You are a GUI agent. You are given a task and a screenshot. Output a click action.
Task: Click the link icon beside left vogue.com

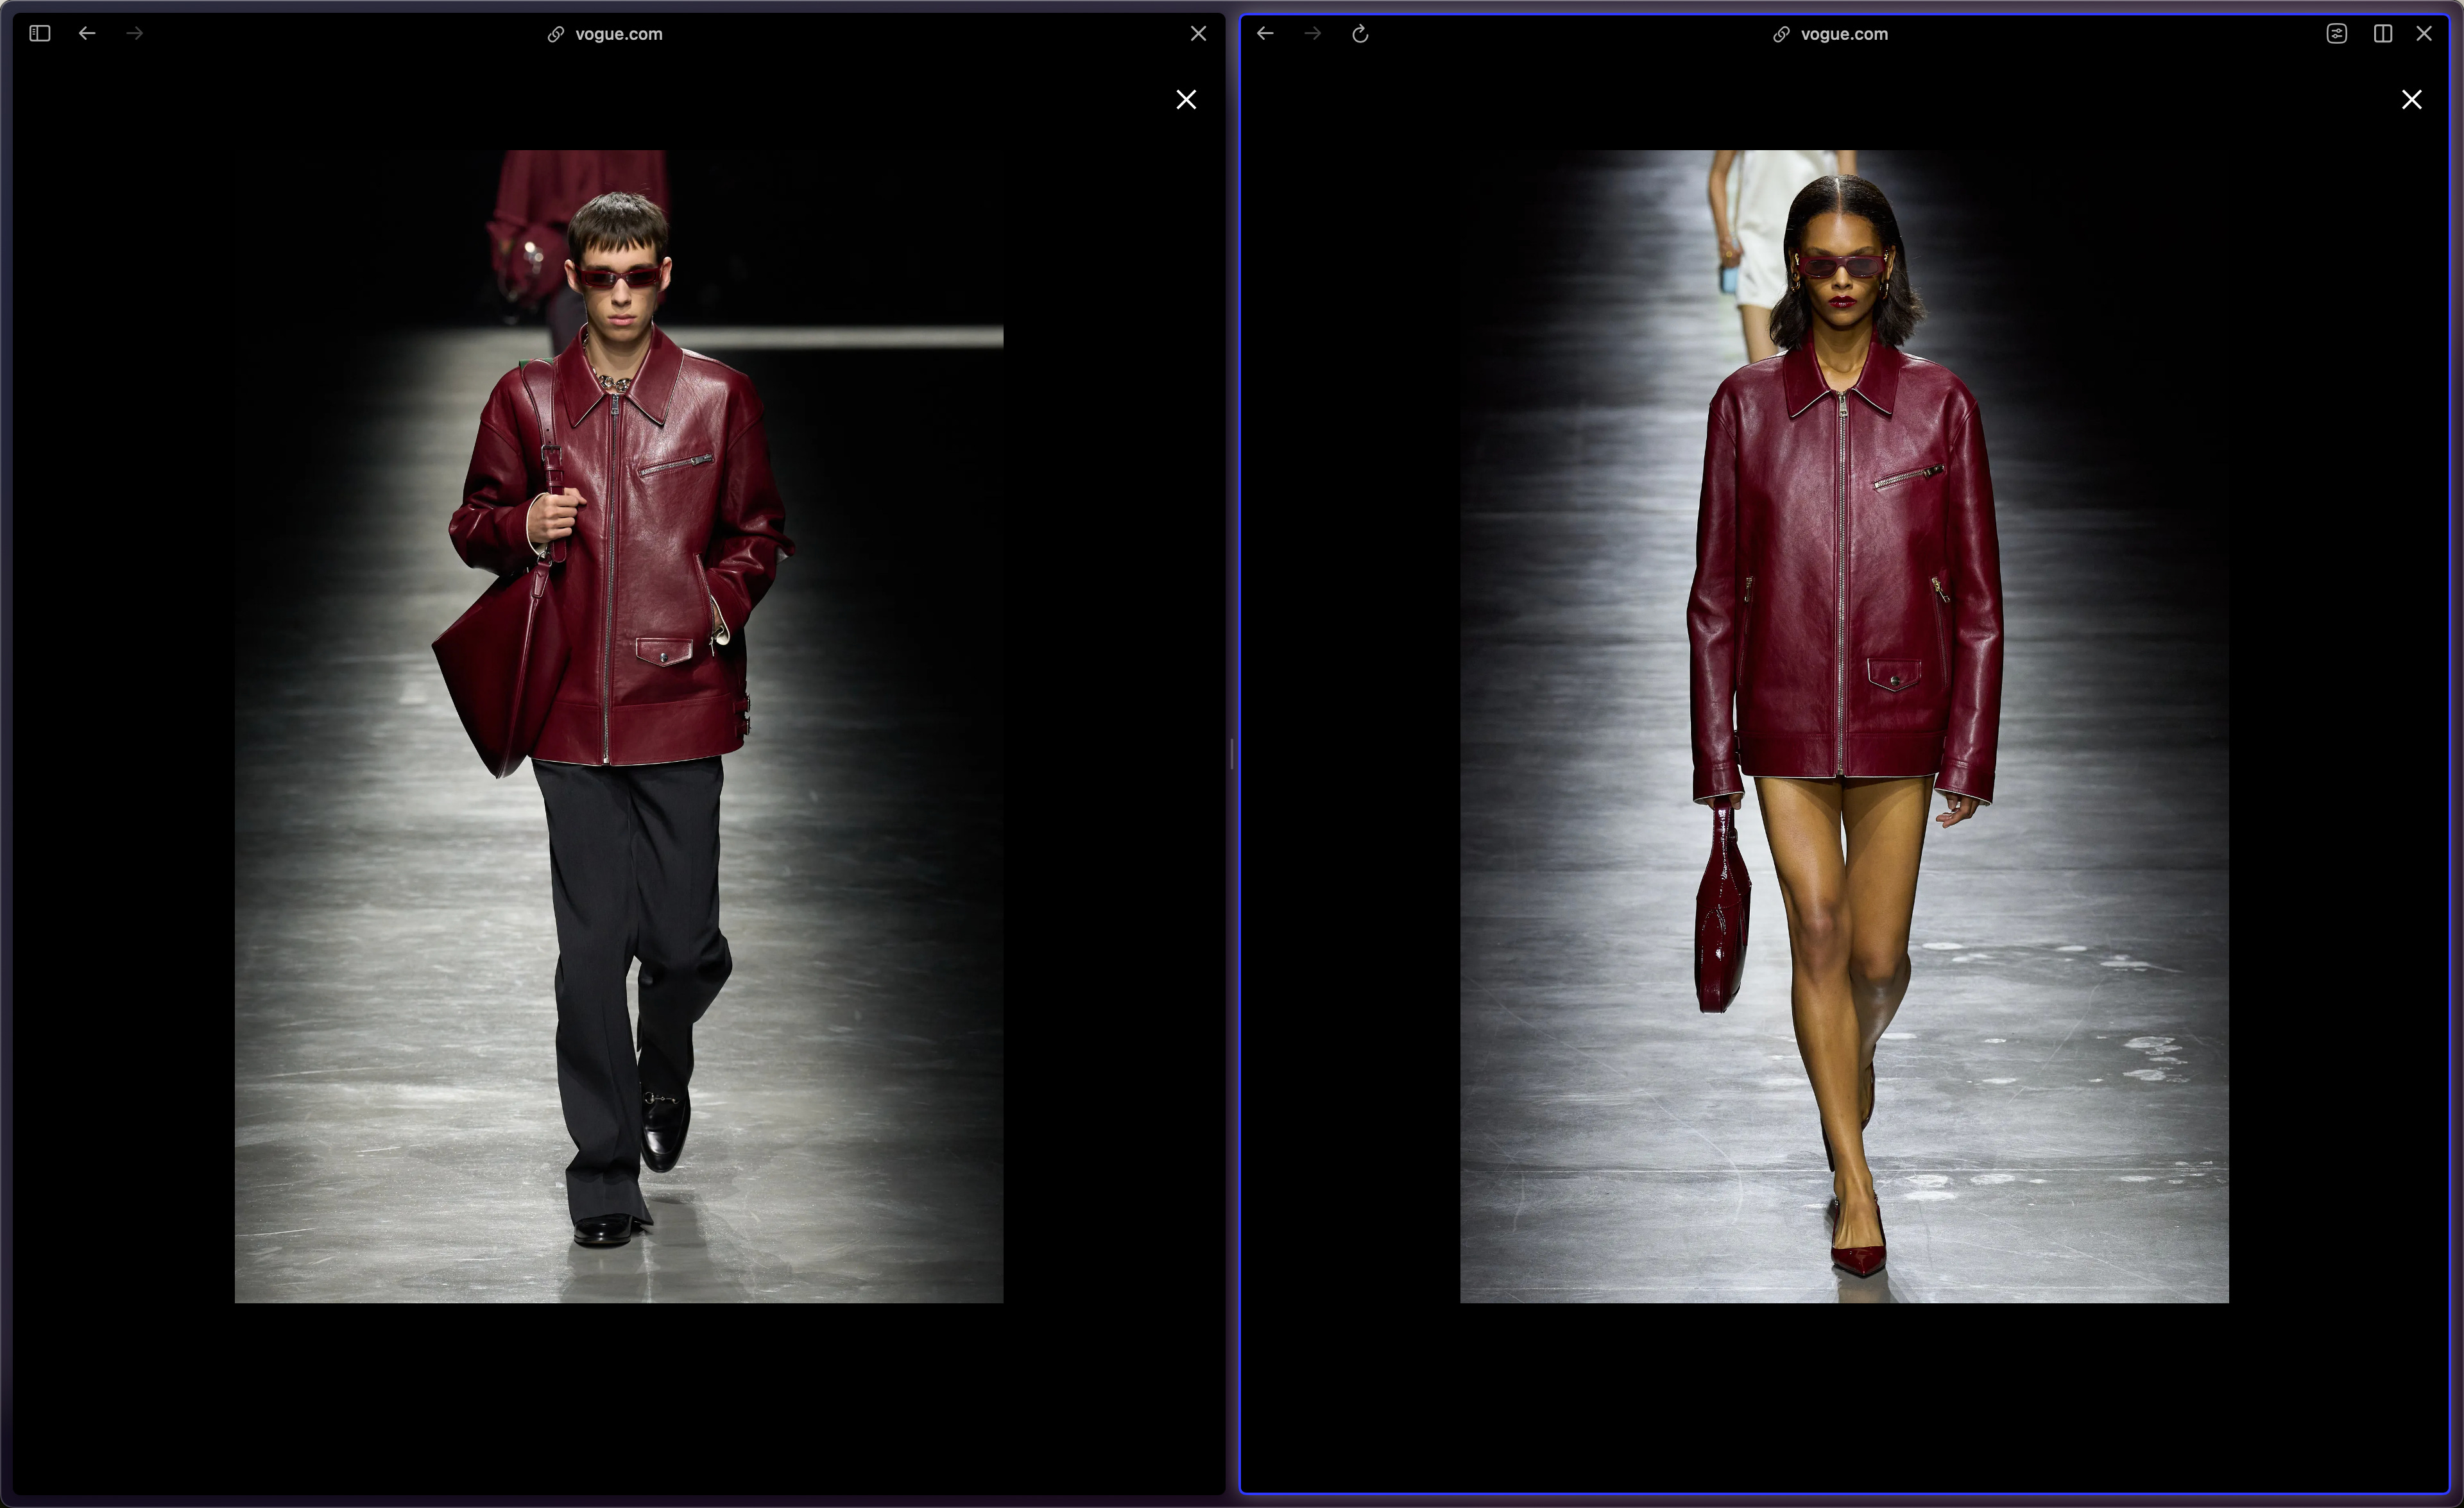click(x=556, y=35)
